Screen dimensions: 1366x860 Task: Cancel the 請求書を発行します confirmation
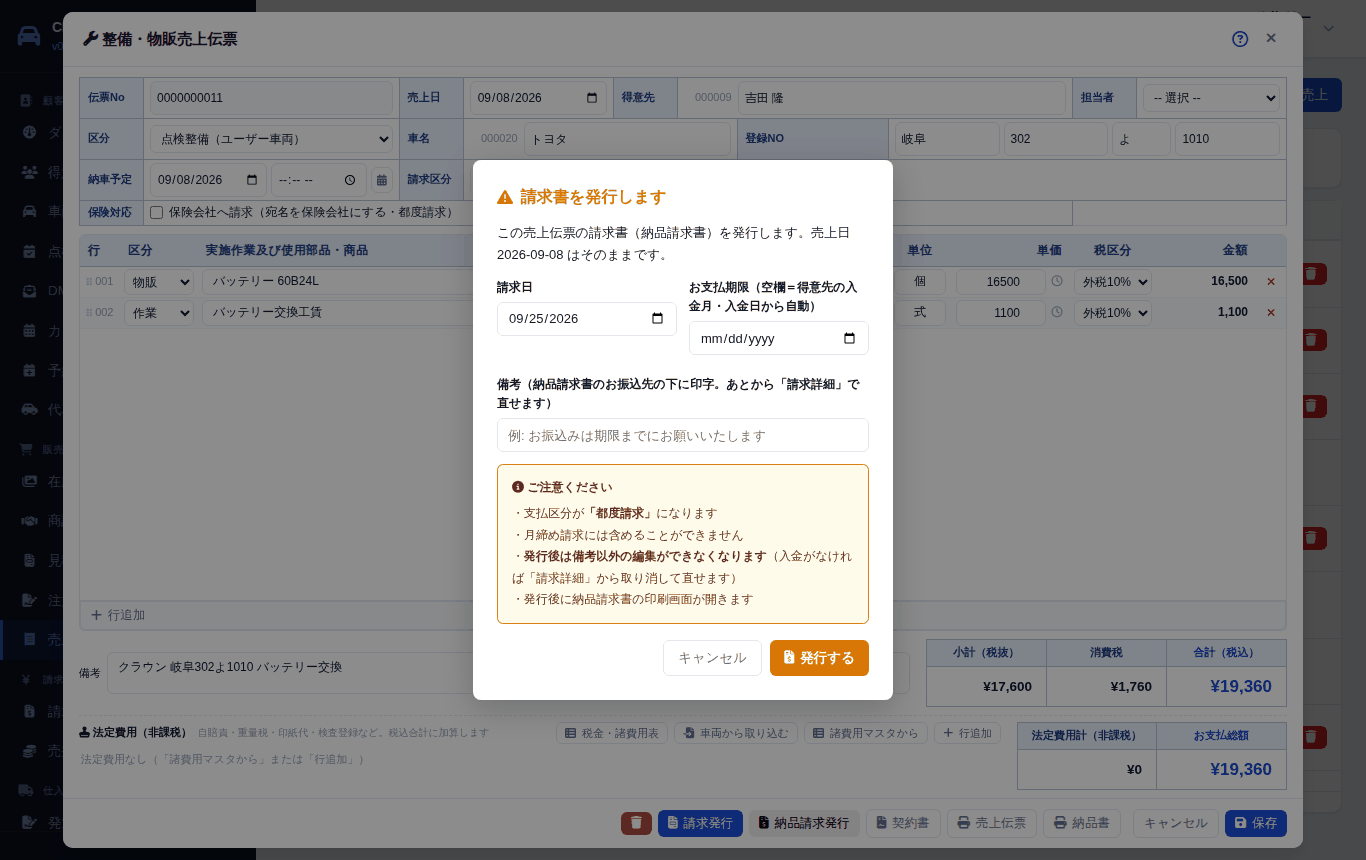712,658
